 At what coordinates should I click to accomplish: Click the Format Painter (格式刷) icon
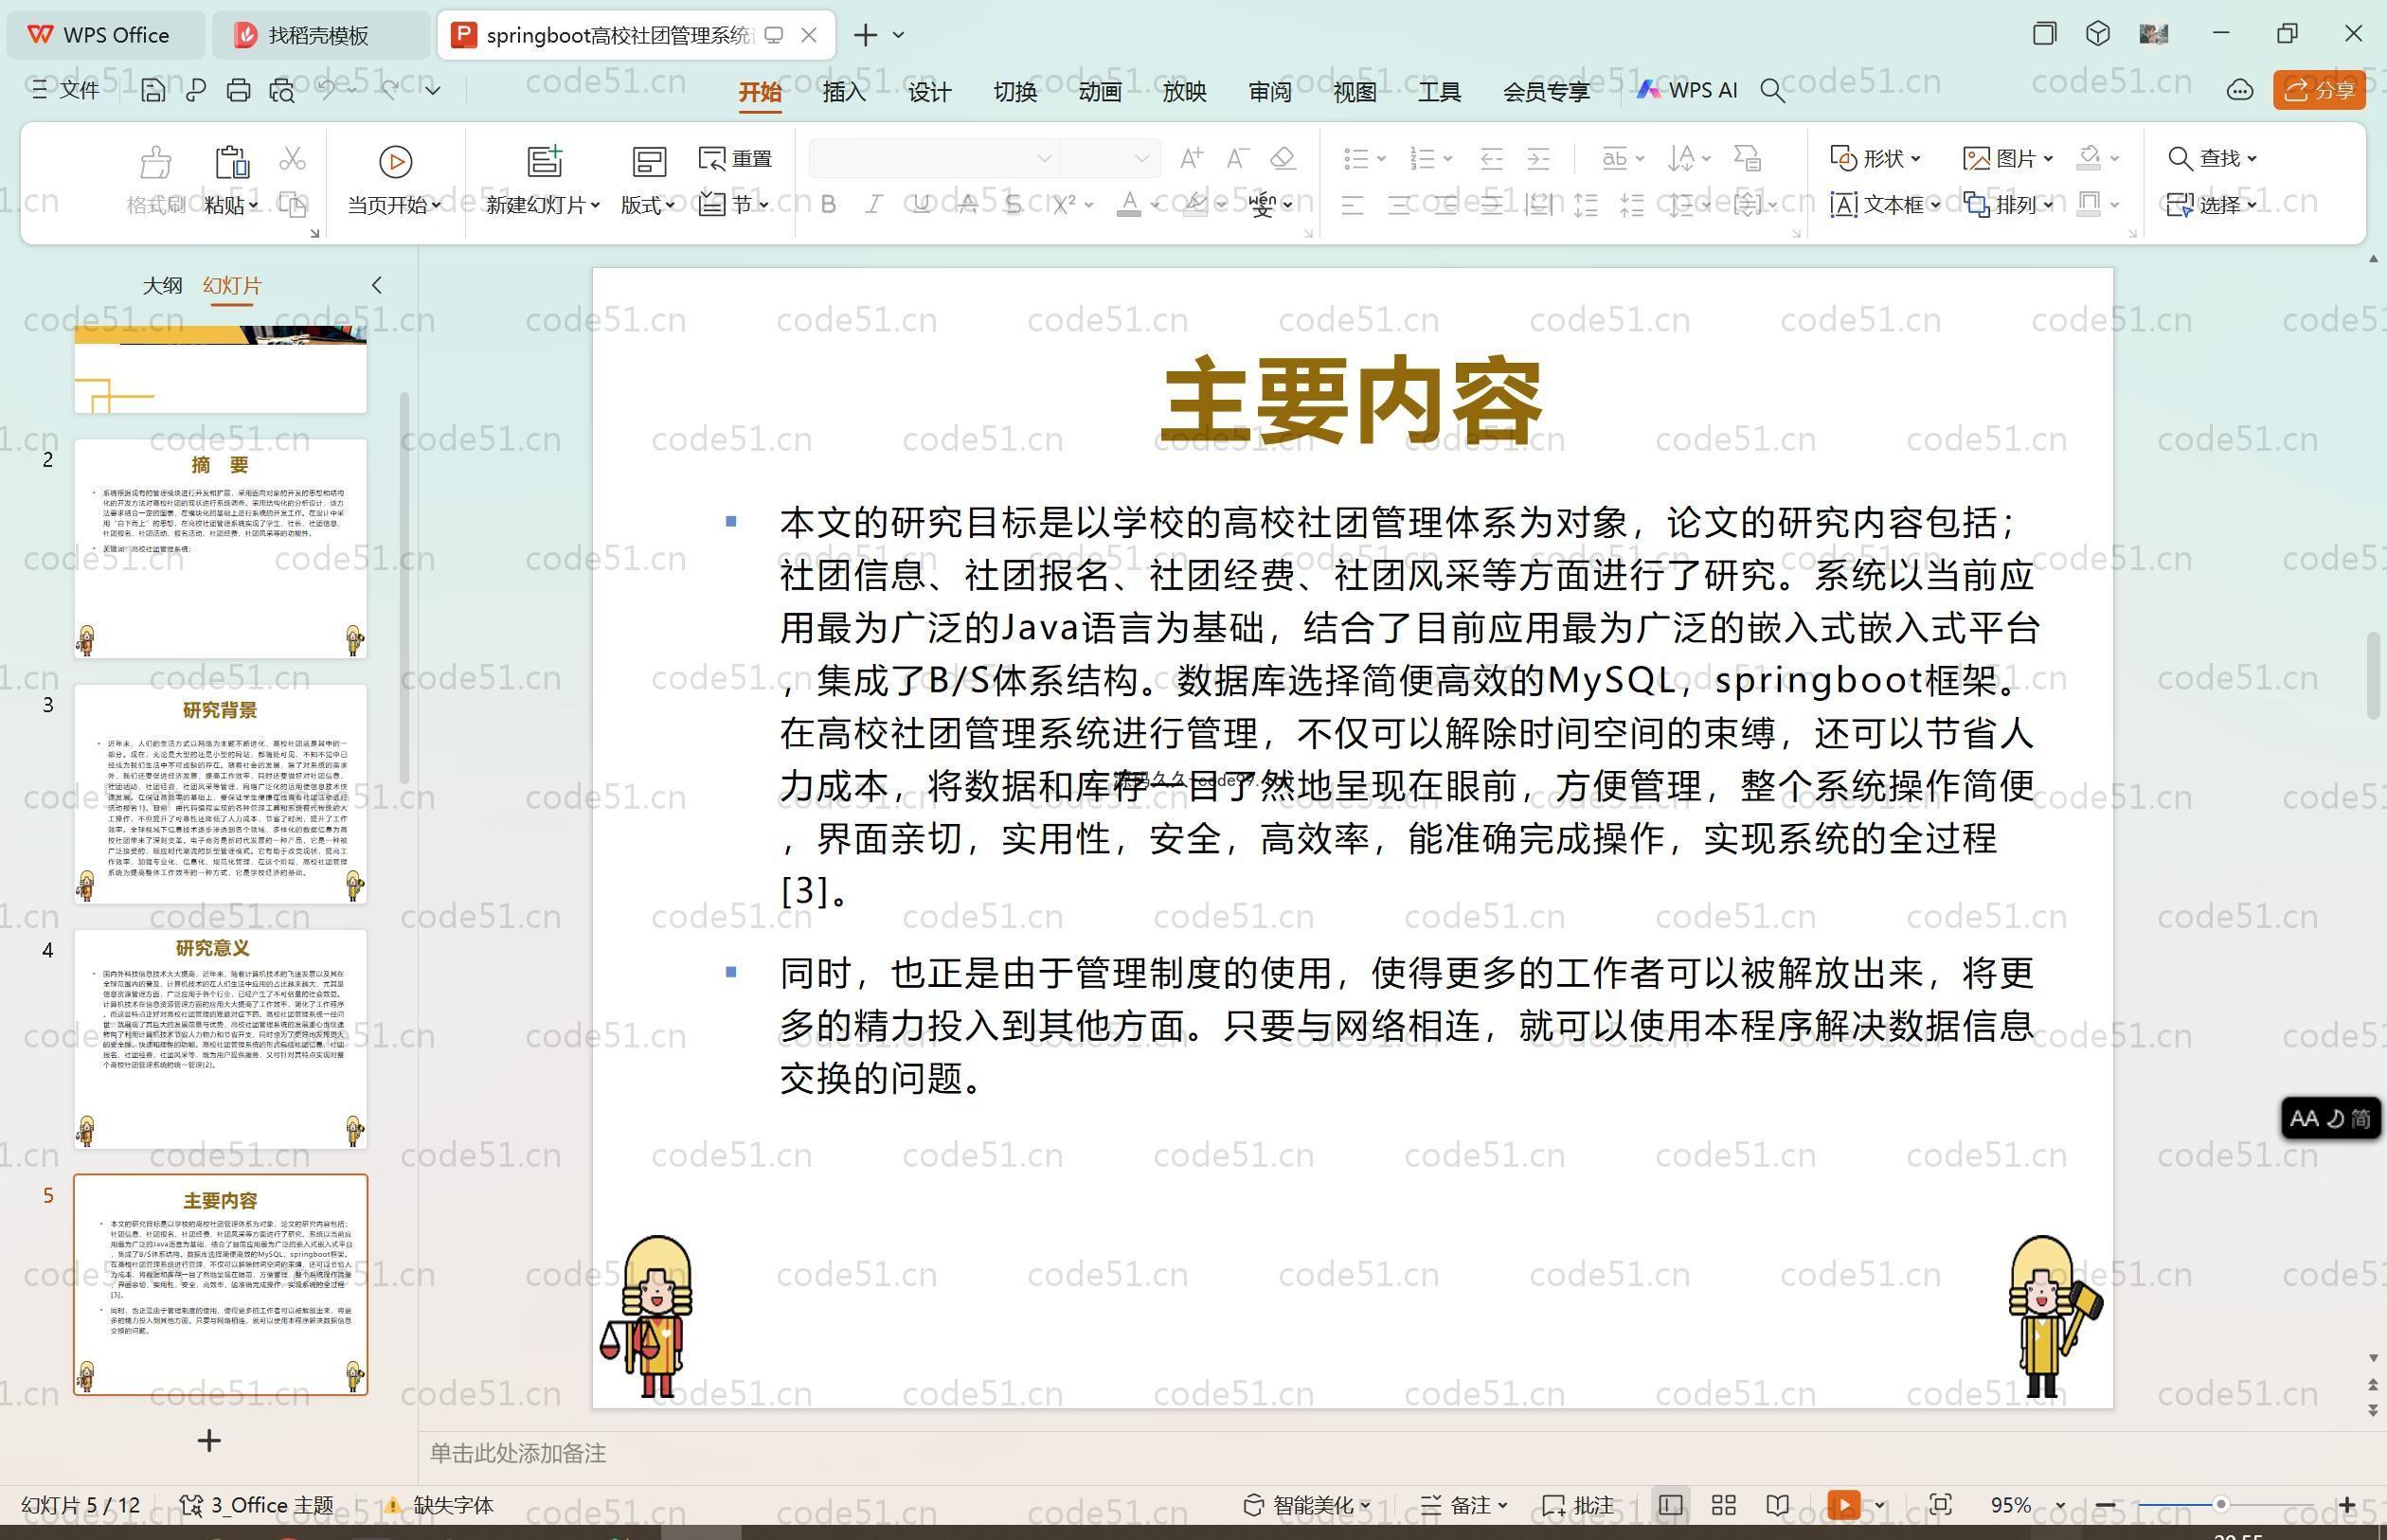(x=155, y=161)
